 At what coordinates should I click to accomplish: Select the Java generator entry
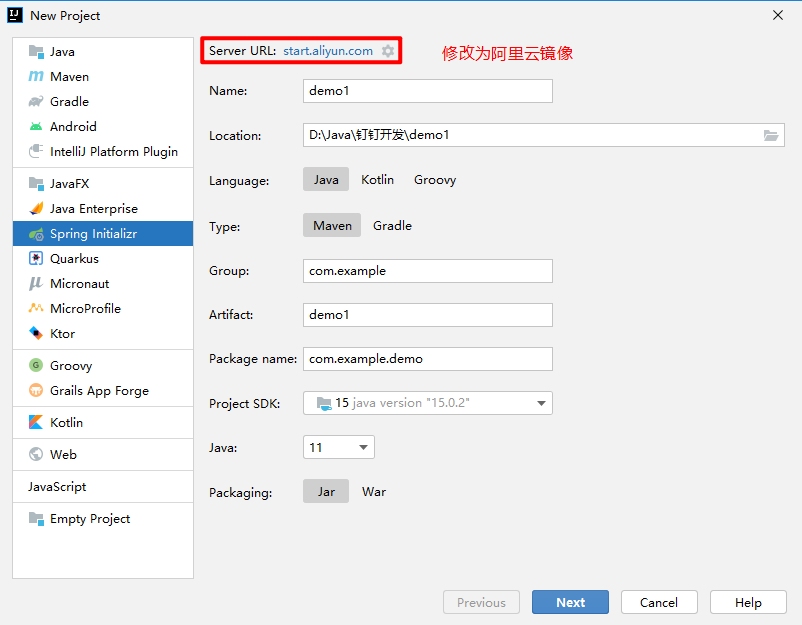click(103, 52)
